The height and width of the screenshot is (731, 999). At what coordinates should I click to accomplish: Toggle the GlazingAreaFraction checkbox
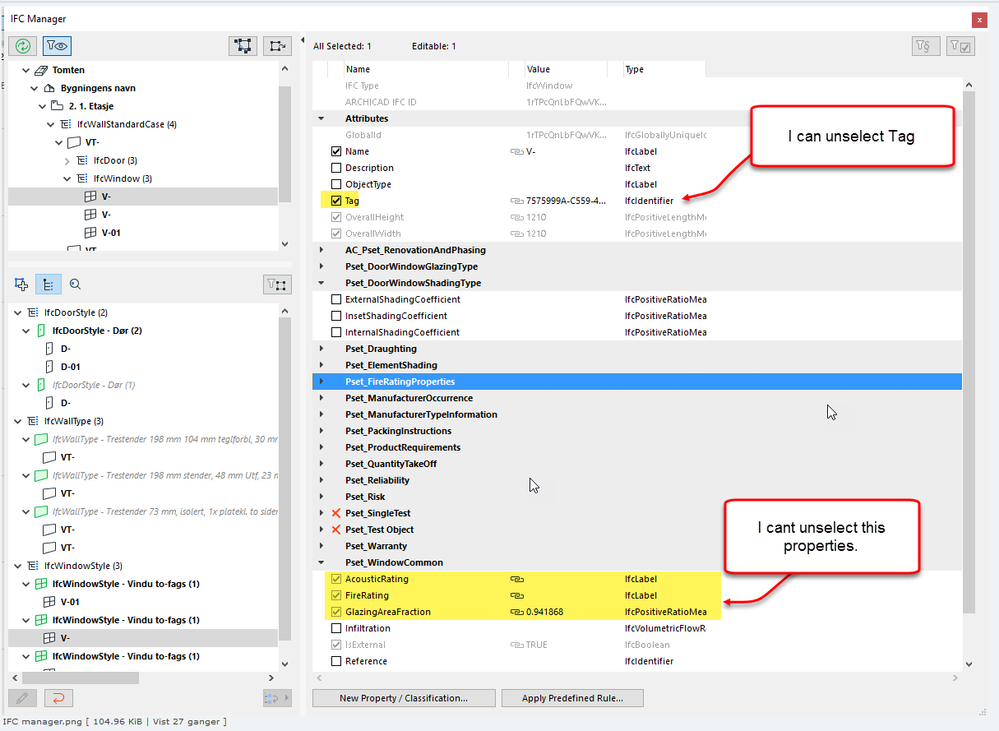pyautogui.click(x=336, y=612)
